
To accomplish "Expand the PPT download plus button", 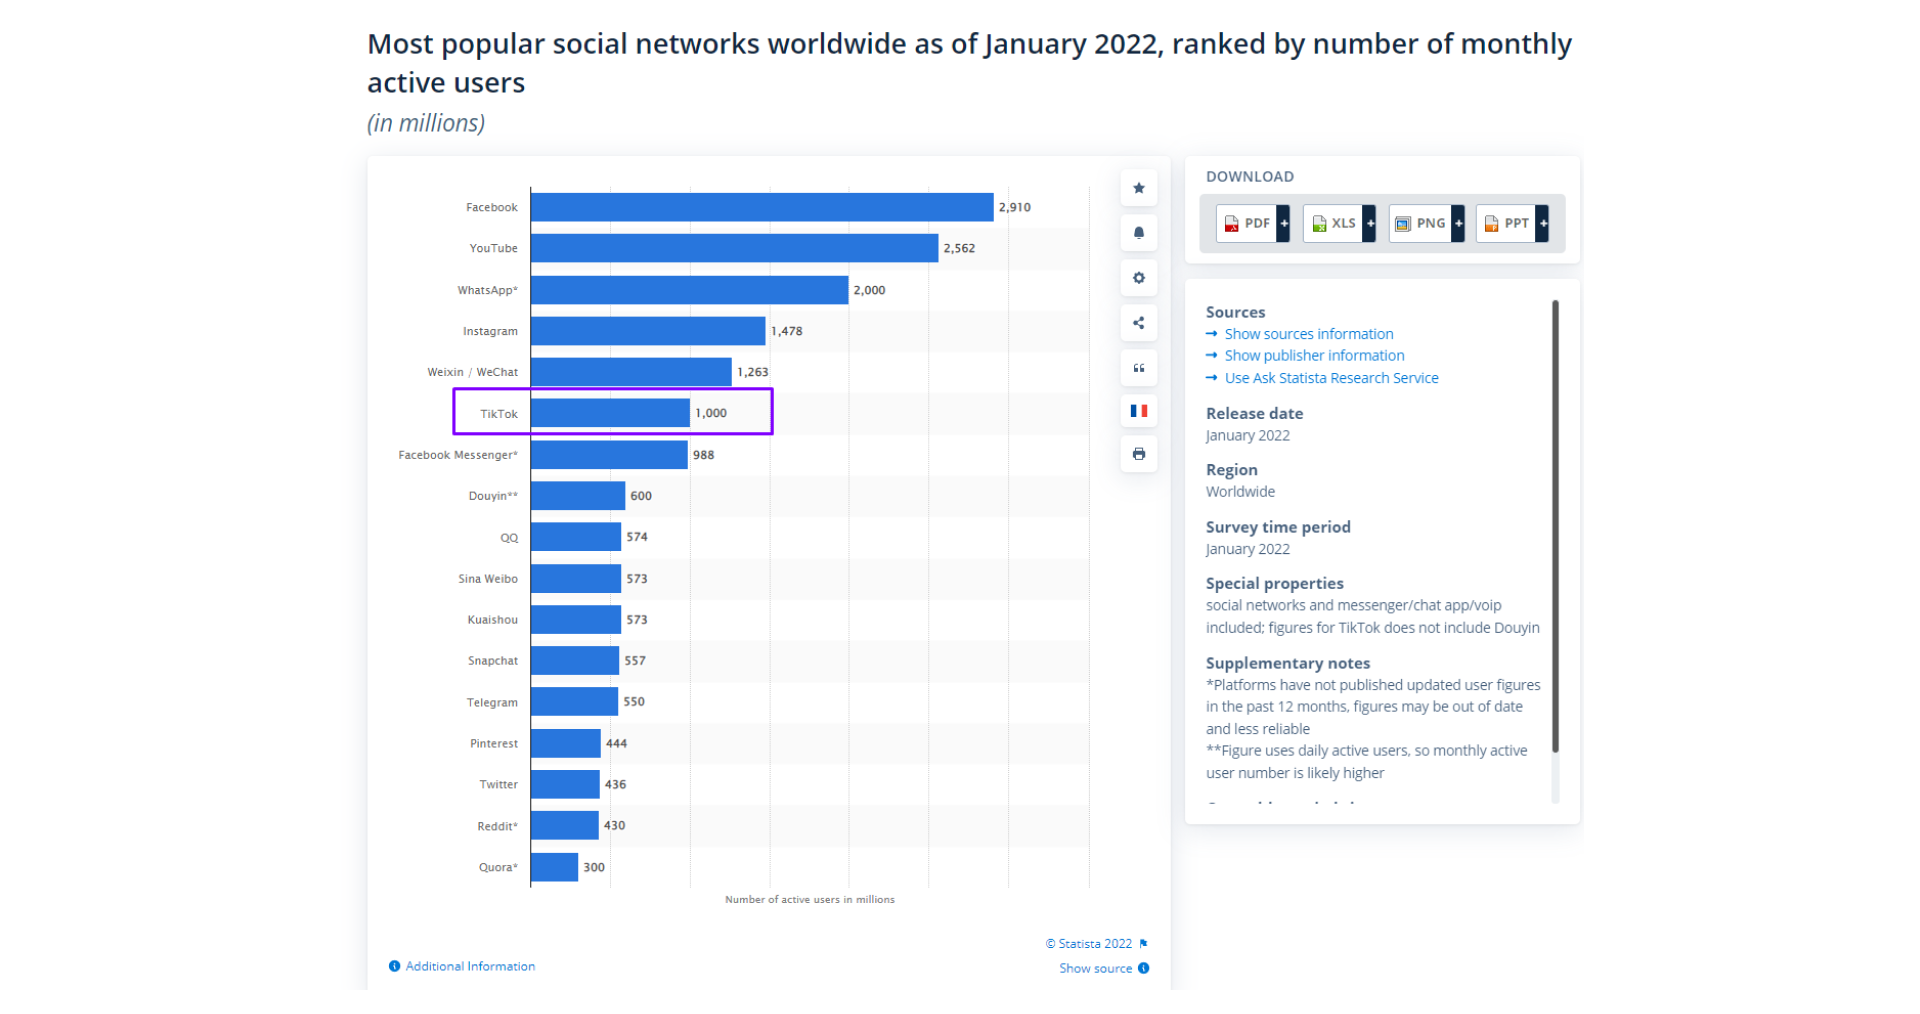I will pos(1543,223).
